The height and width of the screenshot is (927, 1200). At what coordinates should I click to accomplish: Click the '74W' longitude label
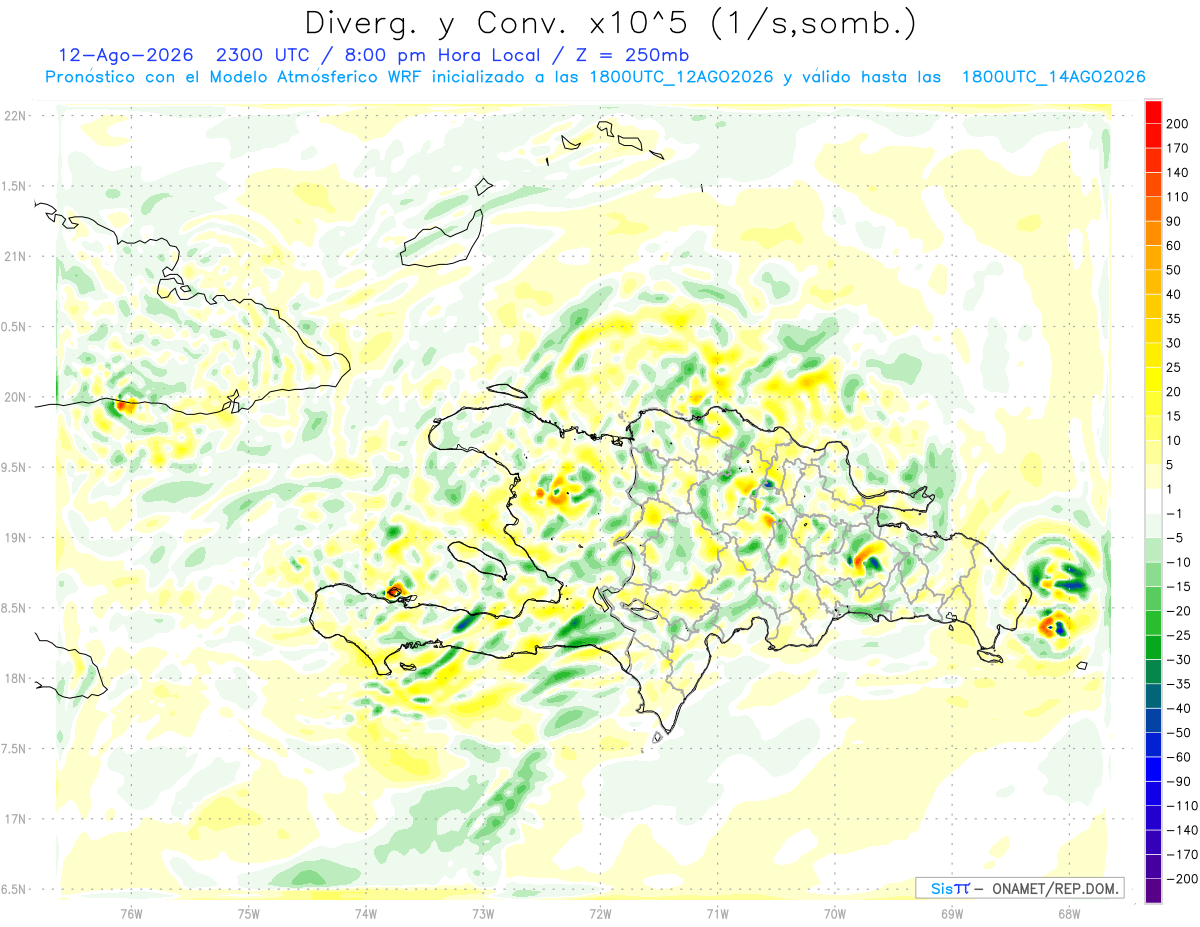(366, 915)
